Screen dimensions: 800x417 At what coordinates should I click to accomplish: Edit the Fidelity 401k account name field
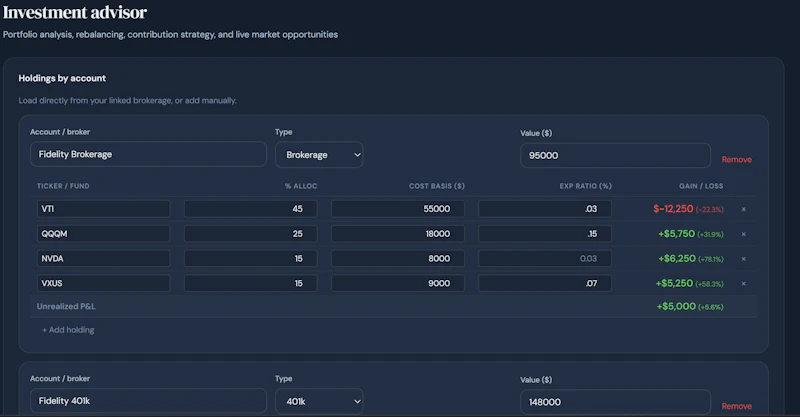click(148, 401)
